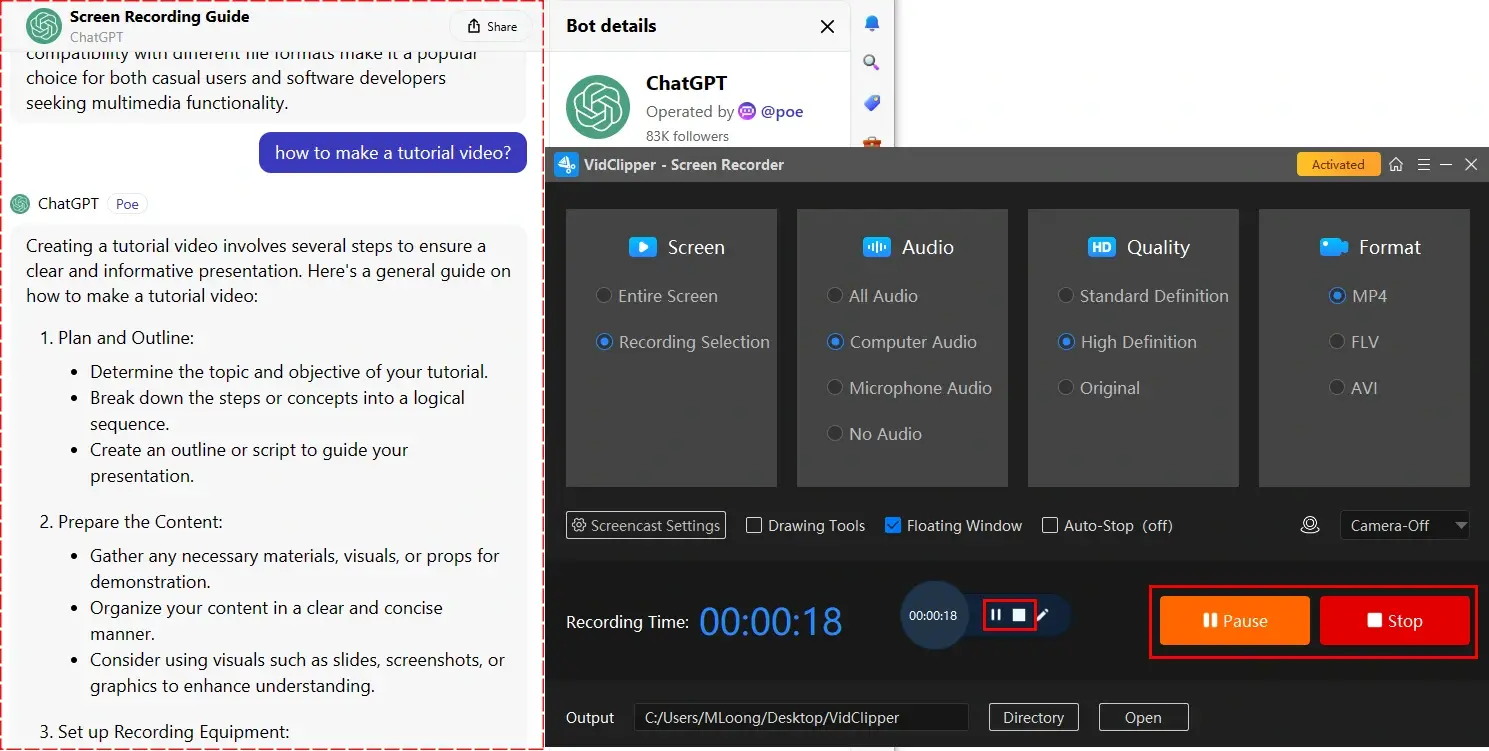Close the VidClipper Screen Recorder window
This screenshot has width=1489, height=751.
[1471, 165]
